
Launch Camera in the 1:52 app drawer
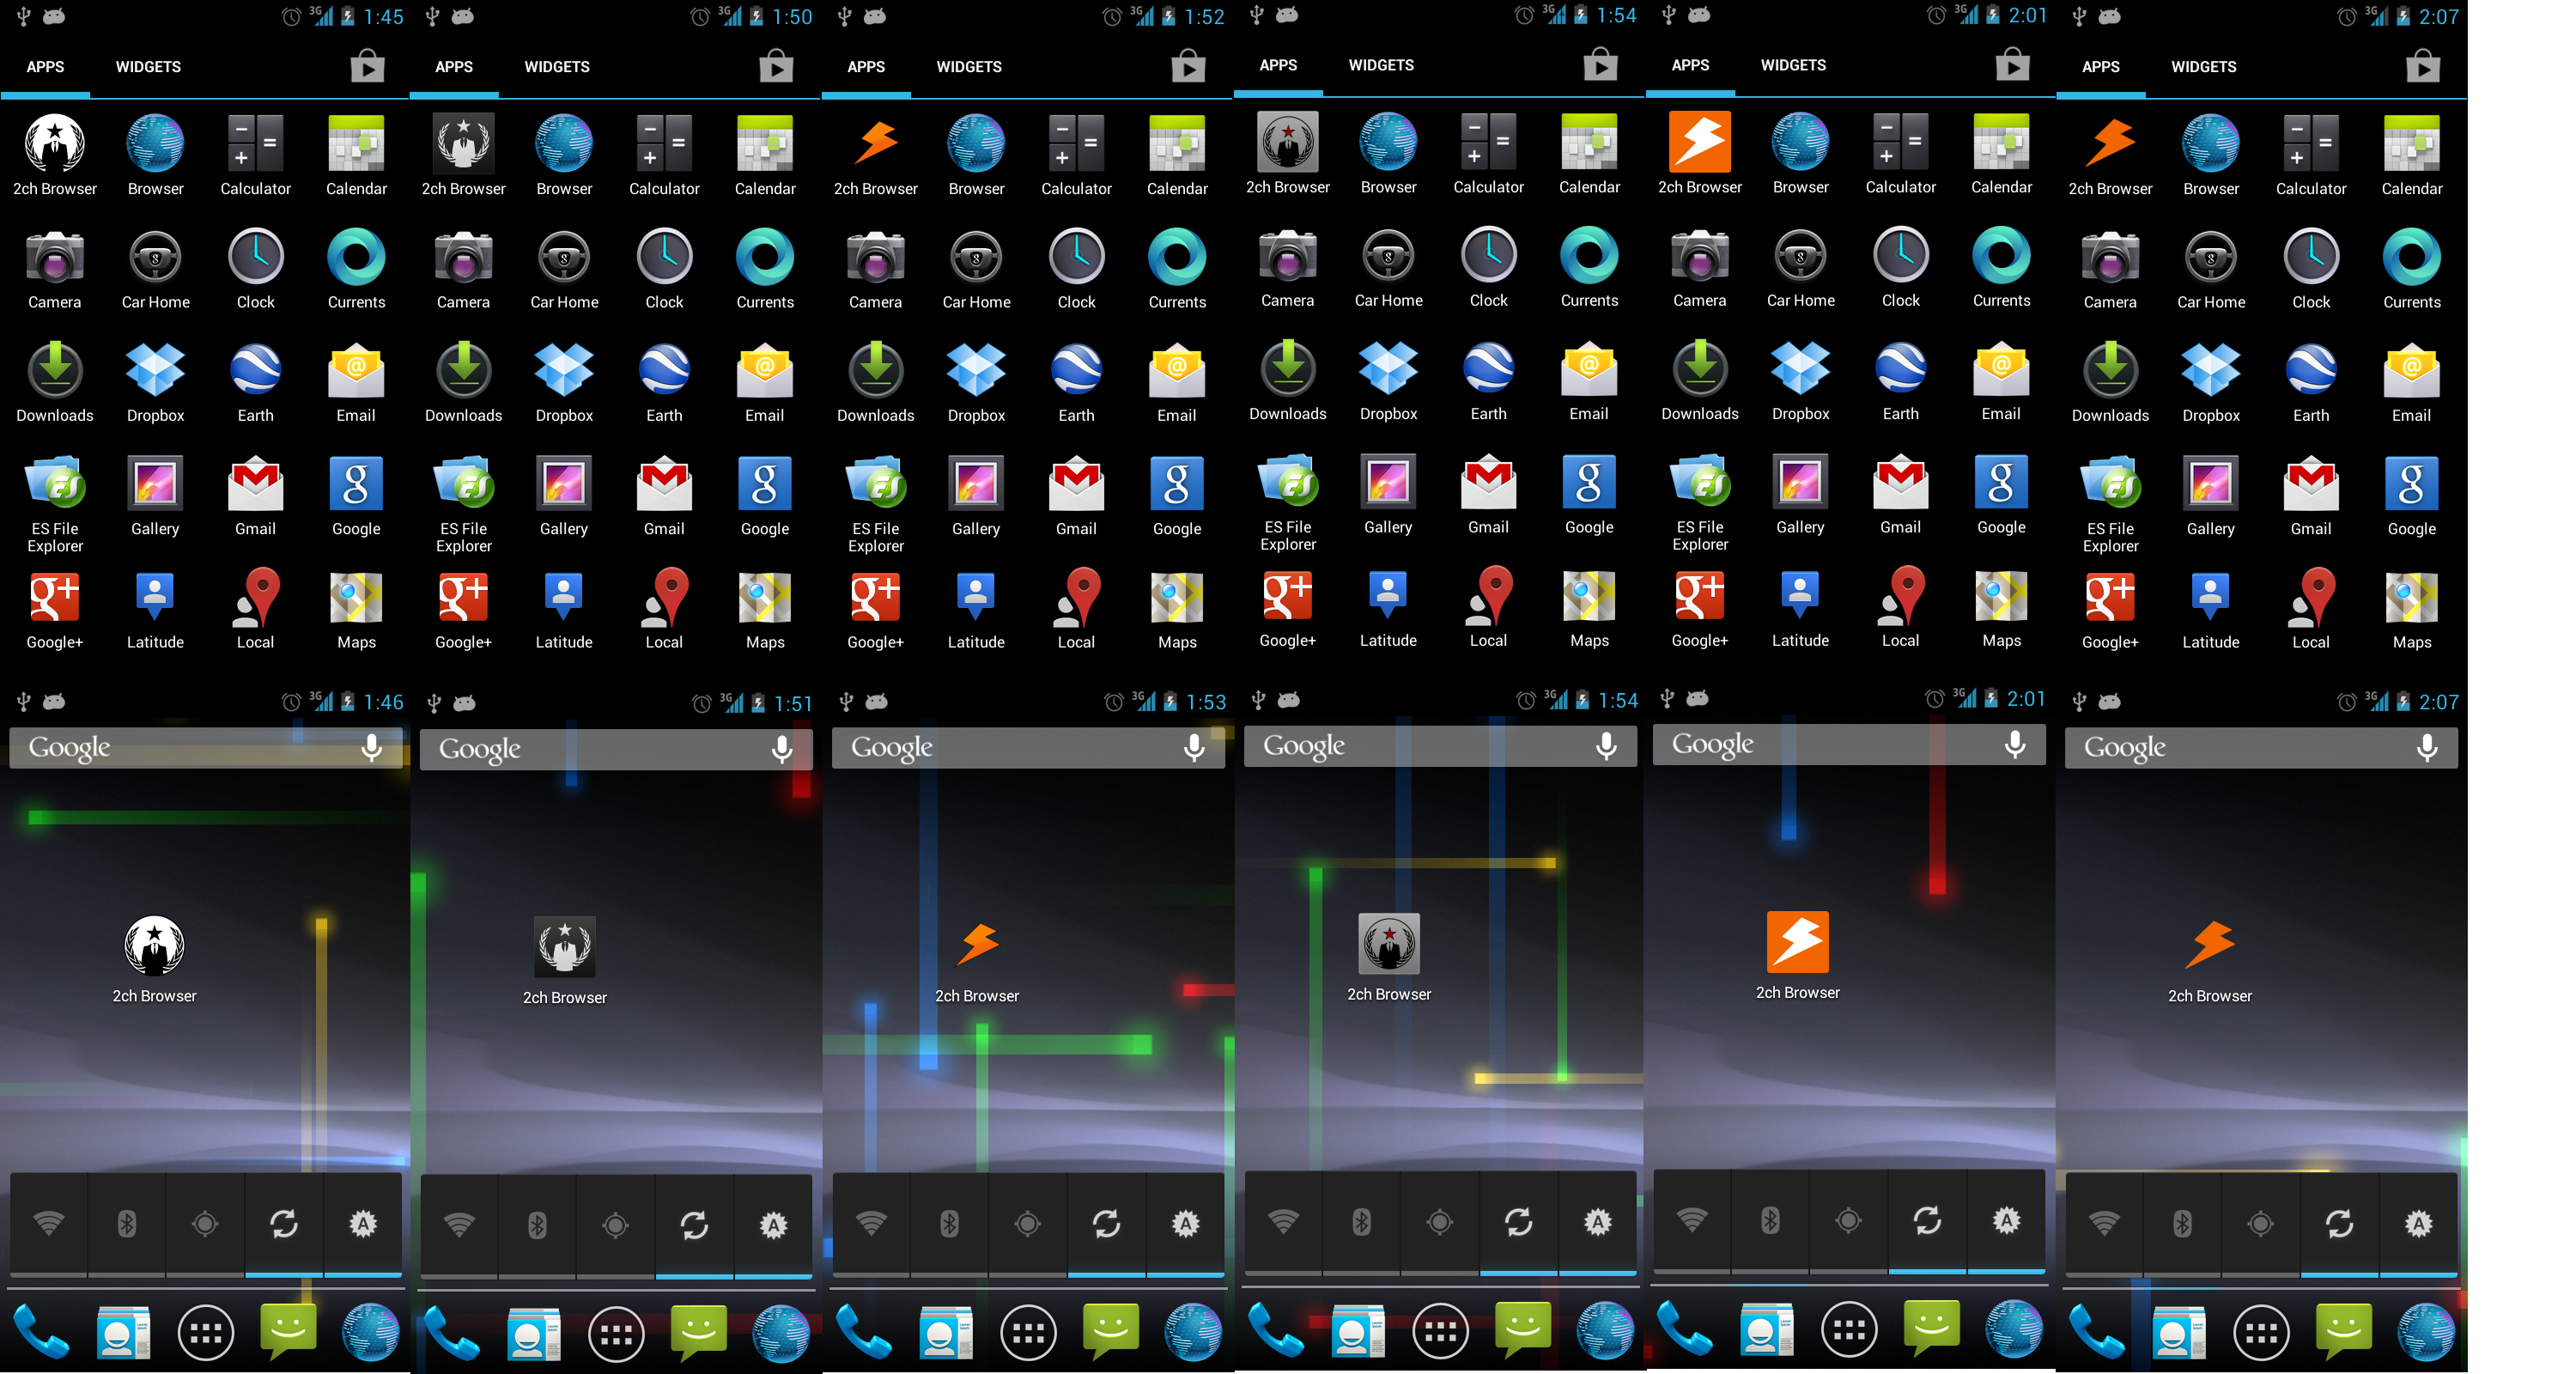coord(876,268)
